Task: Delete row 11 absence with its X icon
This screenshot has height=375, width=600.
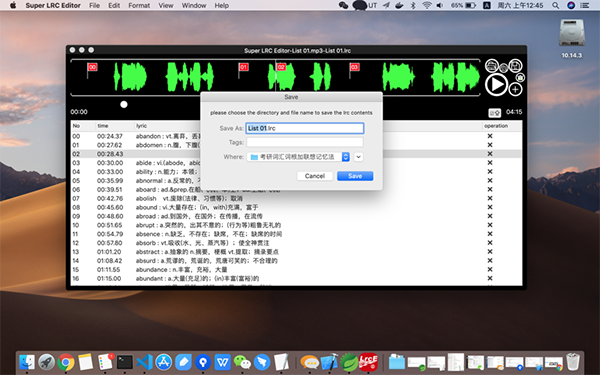Action: click(490, 234)
